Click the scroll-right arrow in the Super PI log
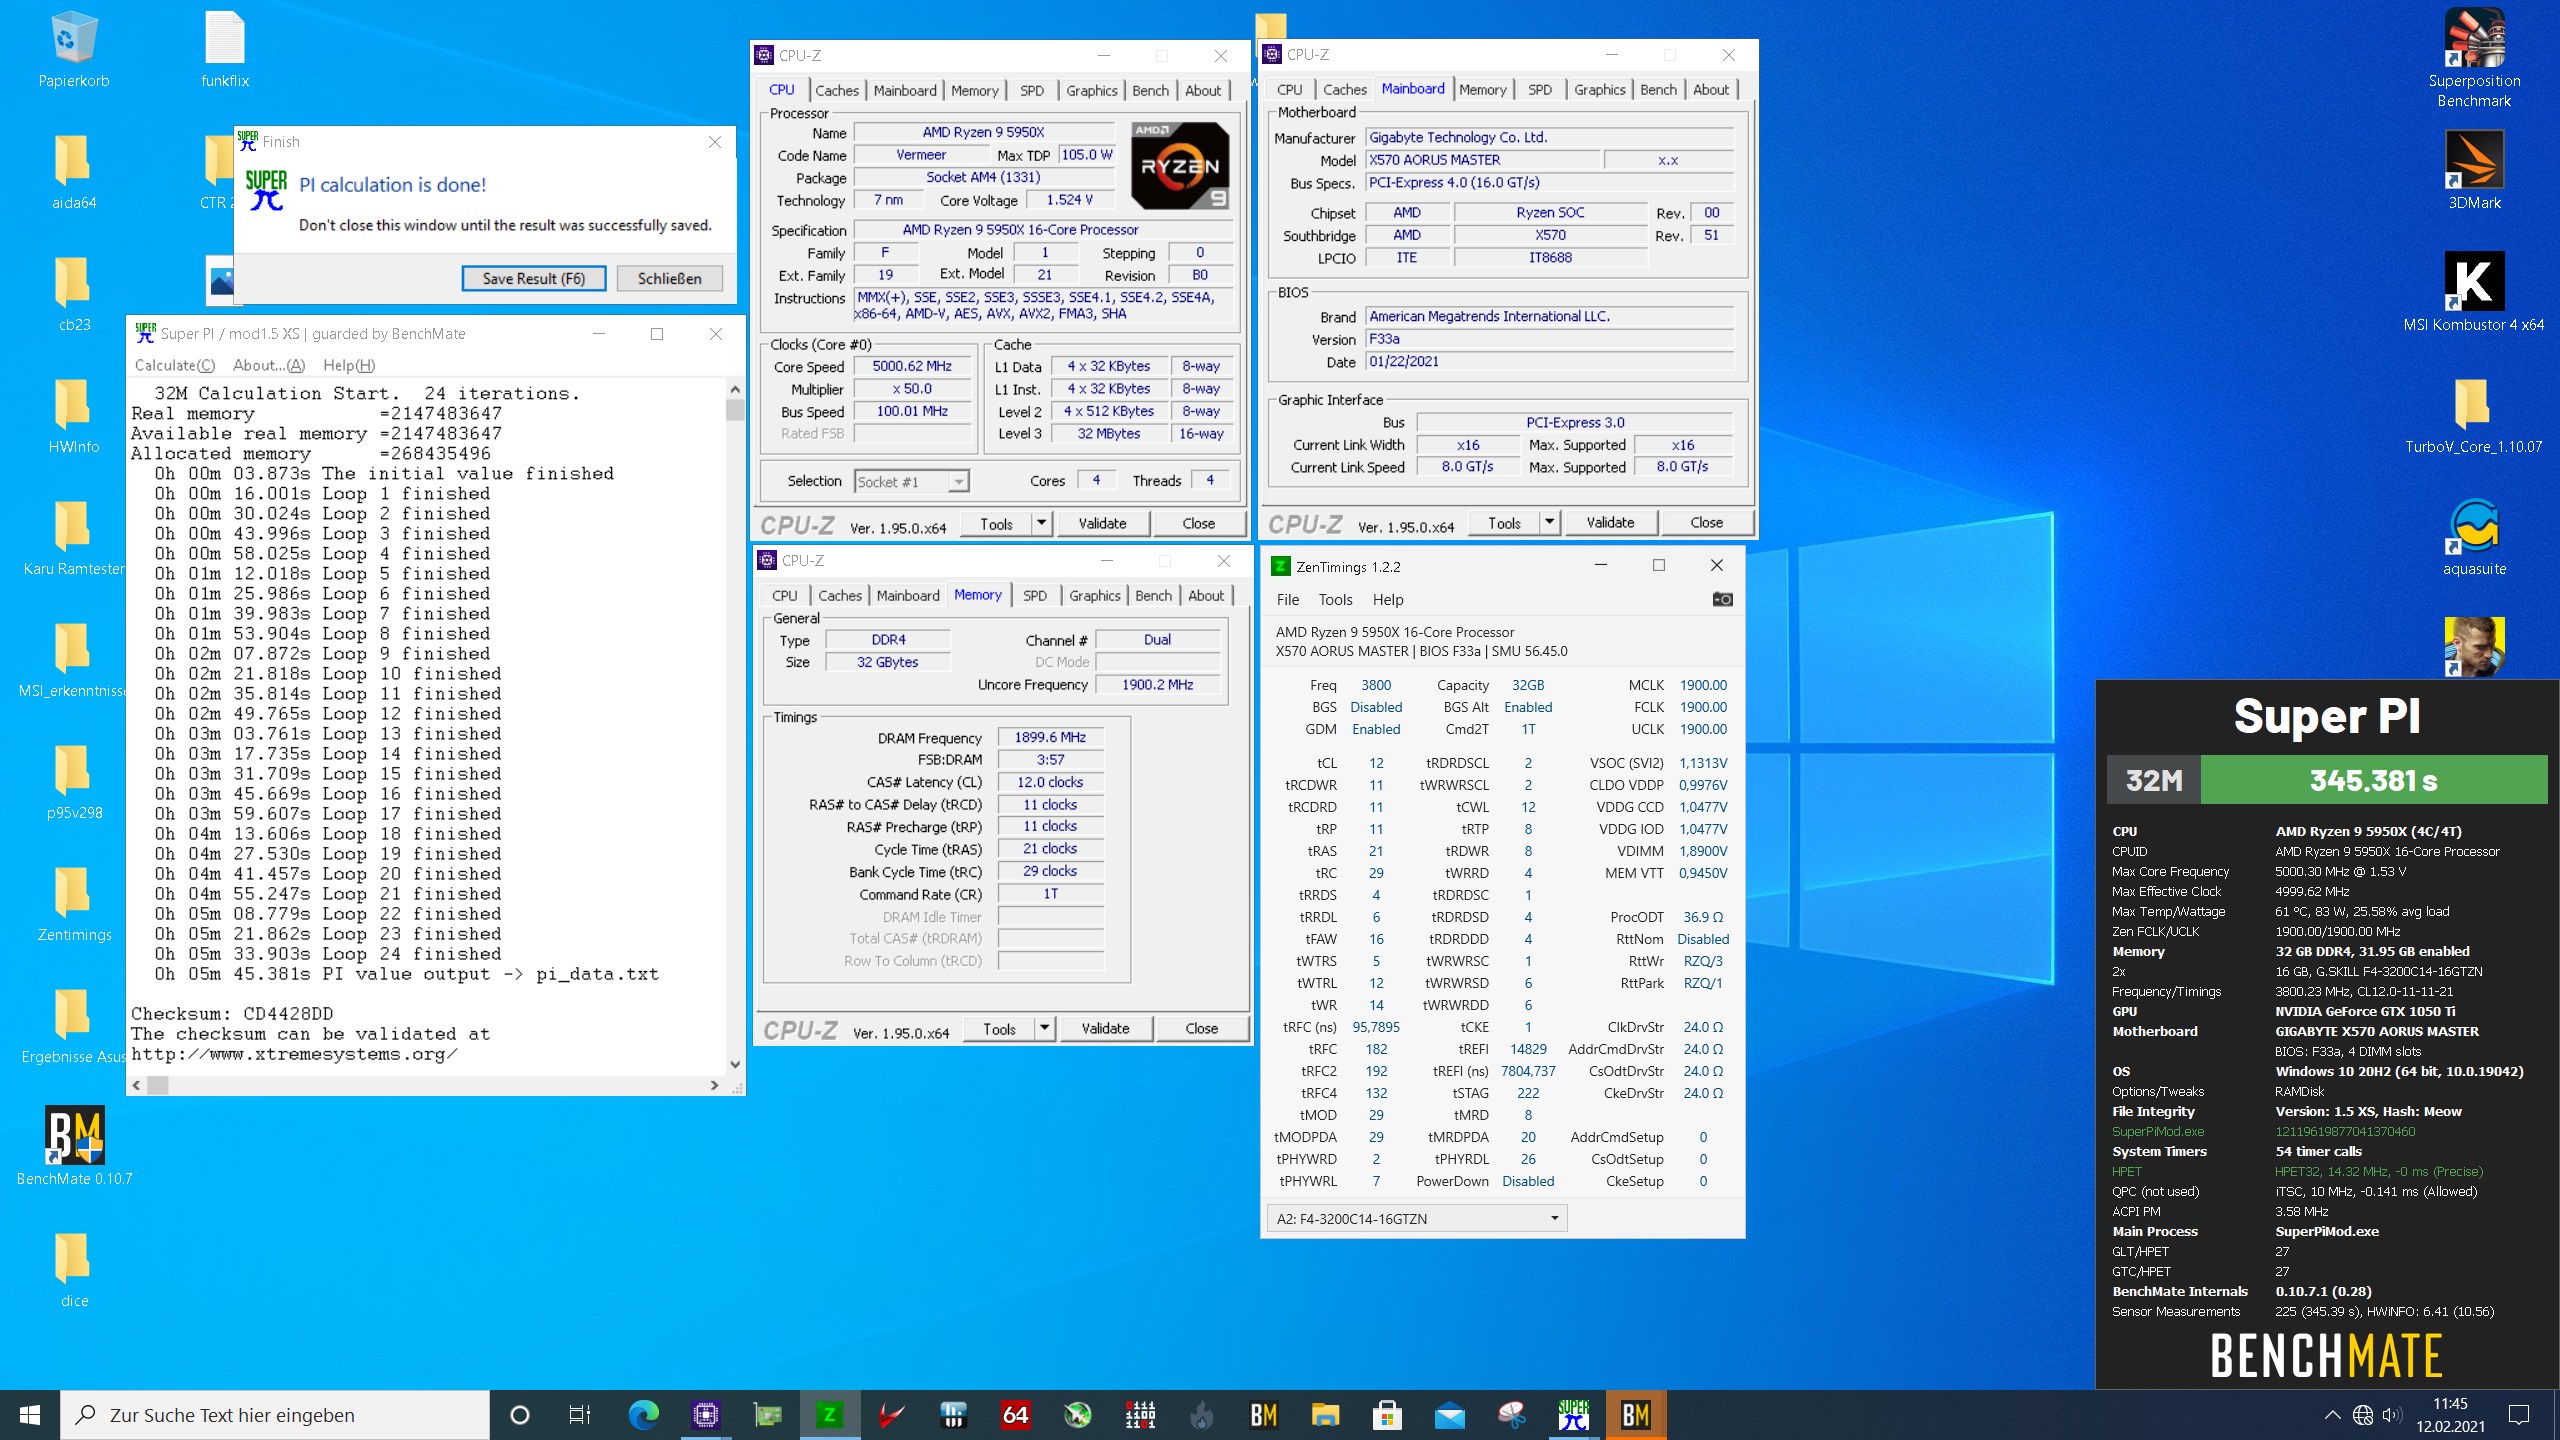The image size is (2560, 1440). coord(714,1085)
